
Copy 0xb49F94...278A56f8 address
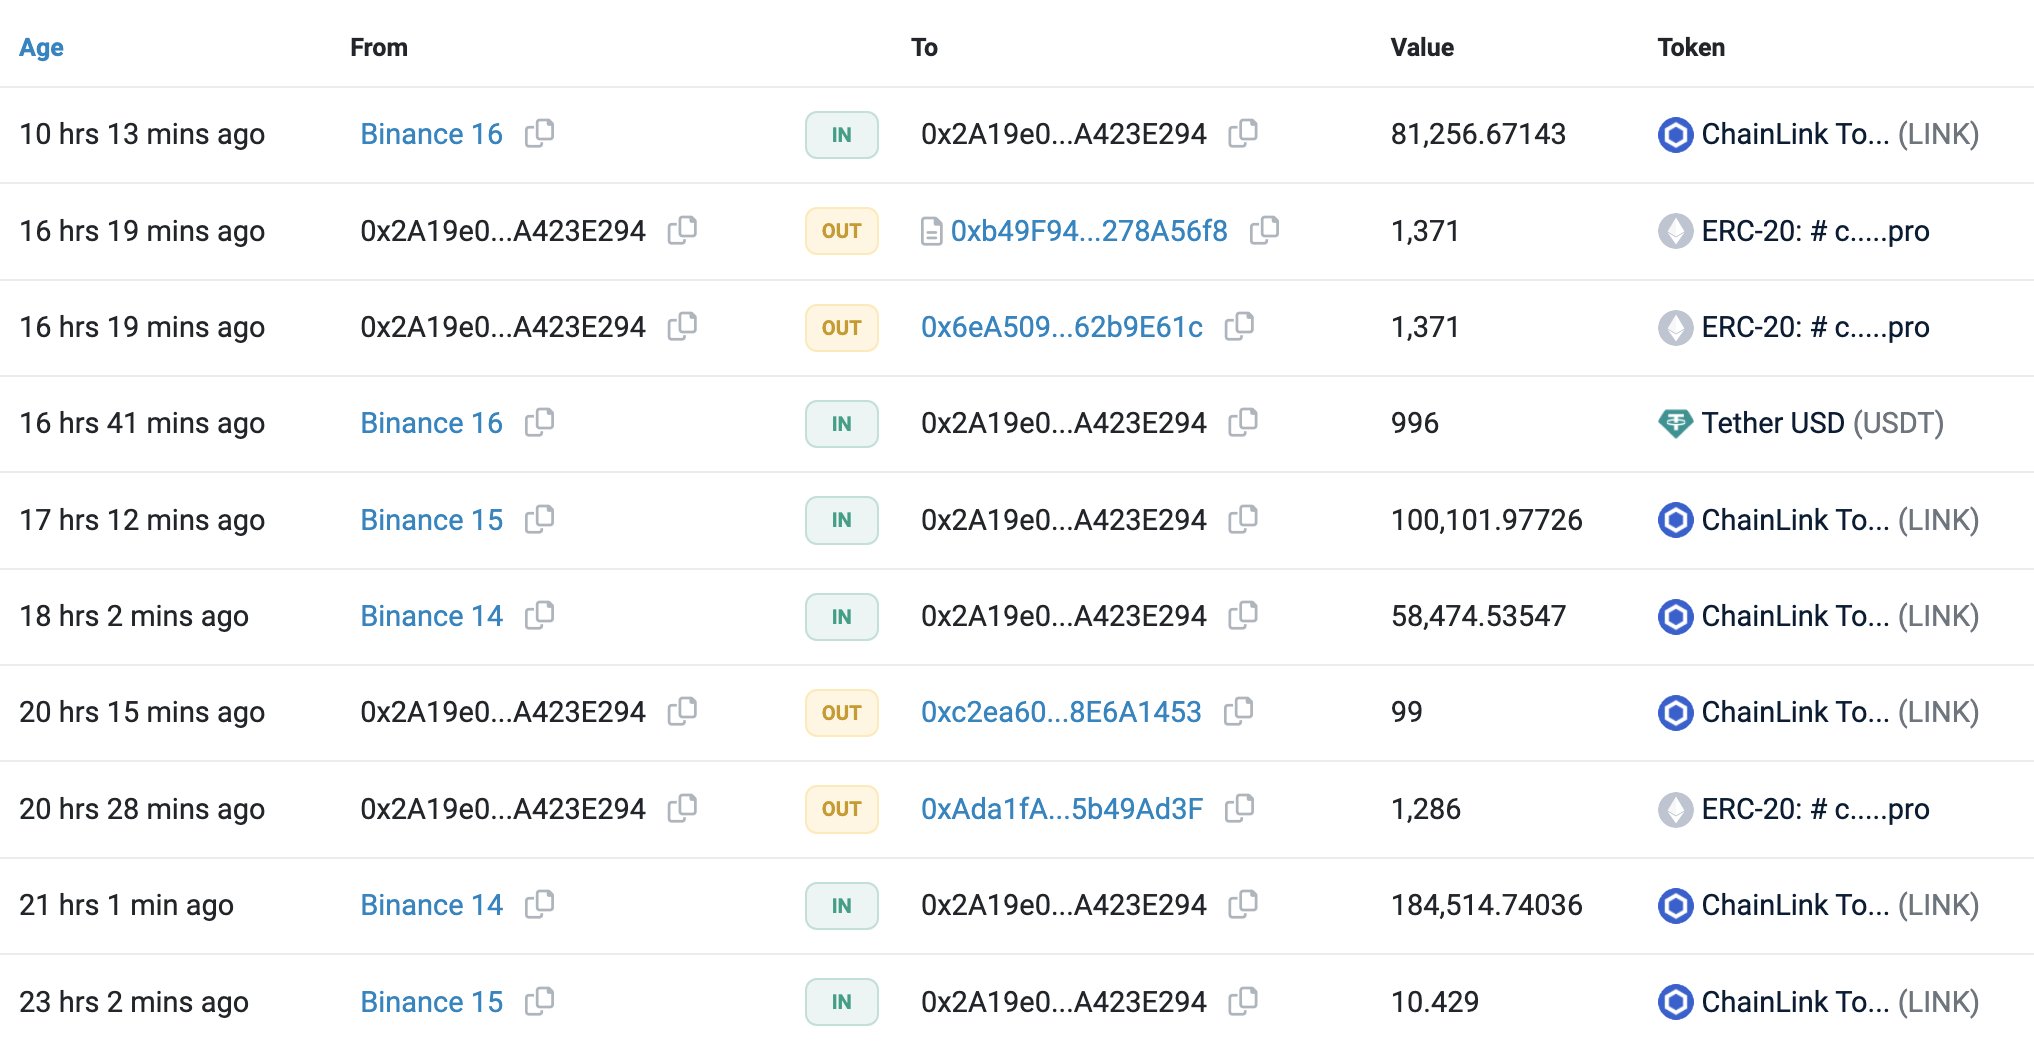[1265, 230]
